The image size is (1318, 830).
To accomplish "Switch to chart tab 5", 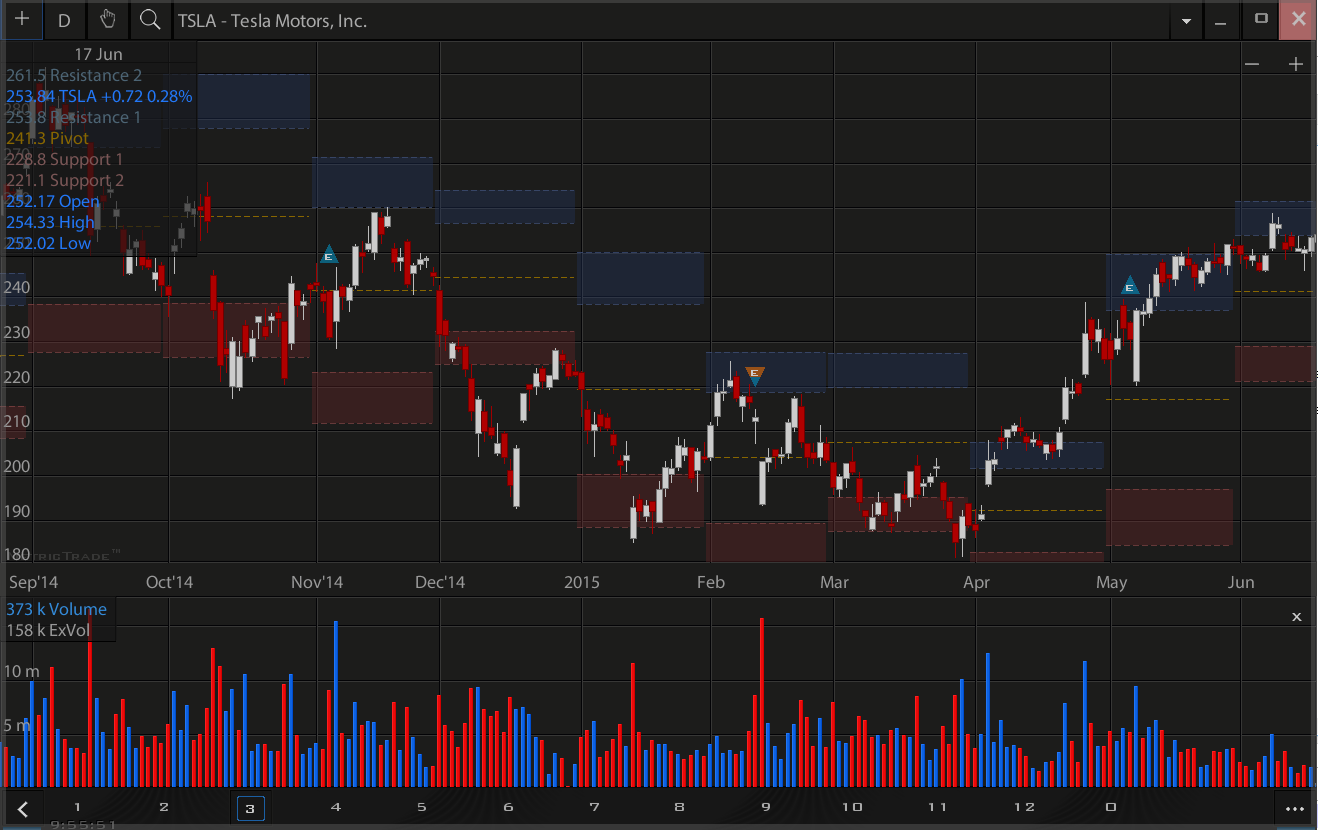I will coord(422,807).
